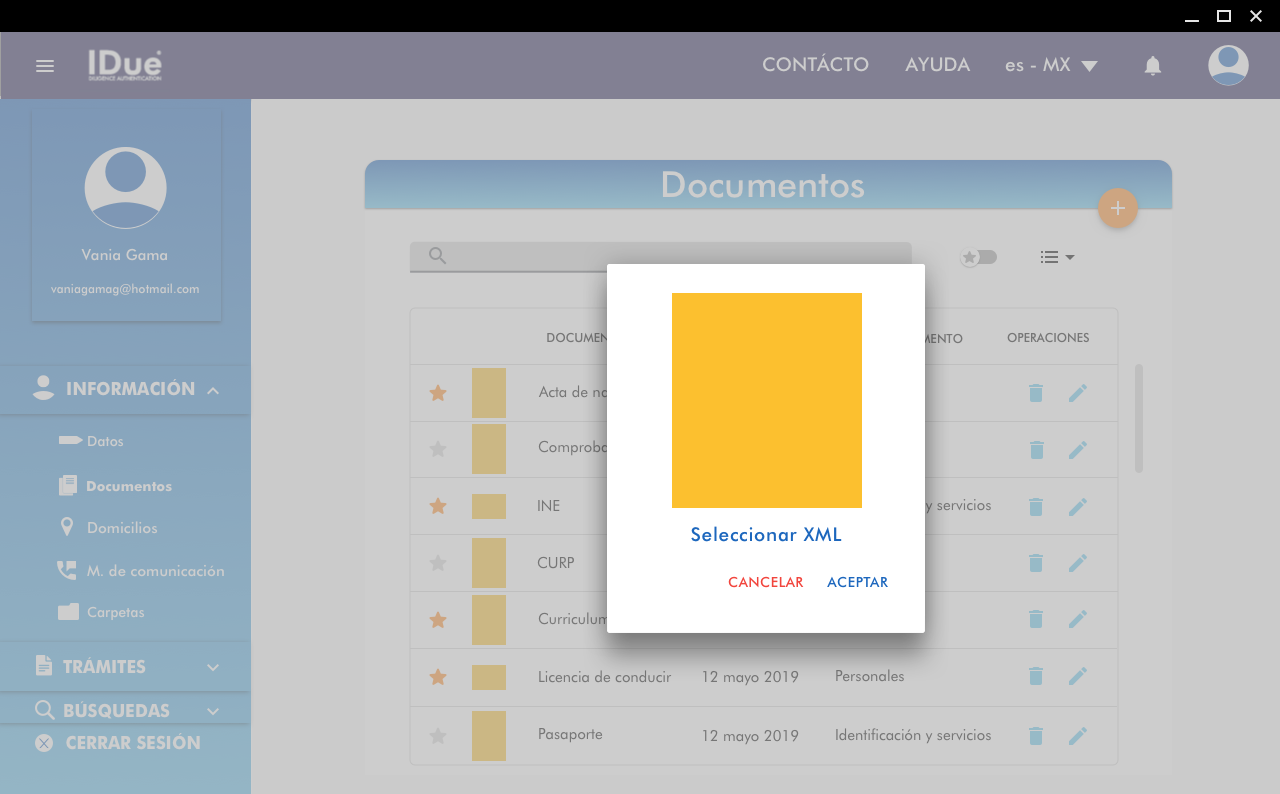Viewport: 1280px width, 794px height.
Task: Open the hamburger menu icon
Action: pyautogui.click(x=45, y=66)
